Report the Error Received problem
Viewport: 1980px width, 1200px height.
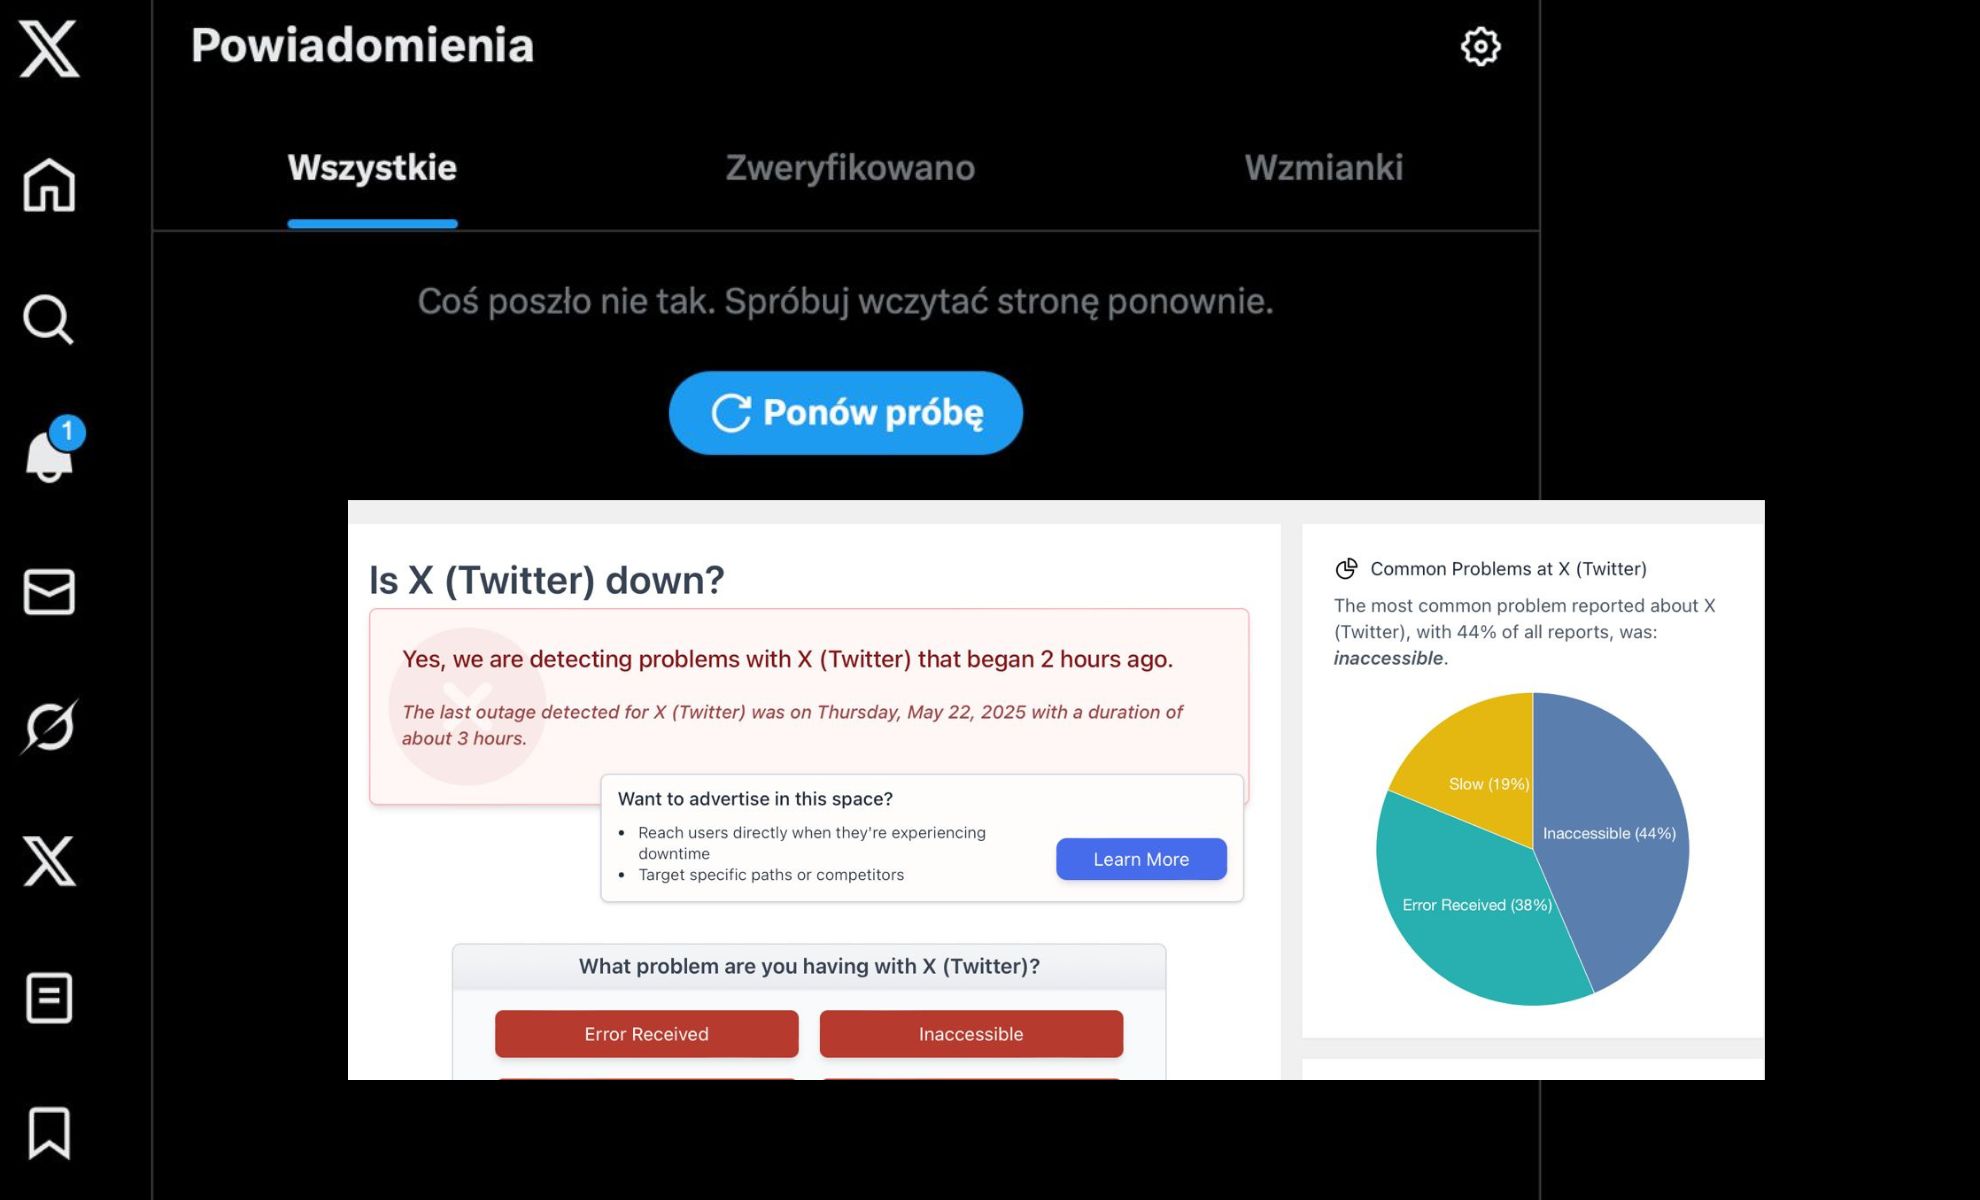pos(647,1034)
